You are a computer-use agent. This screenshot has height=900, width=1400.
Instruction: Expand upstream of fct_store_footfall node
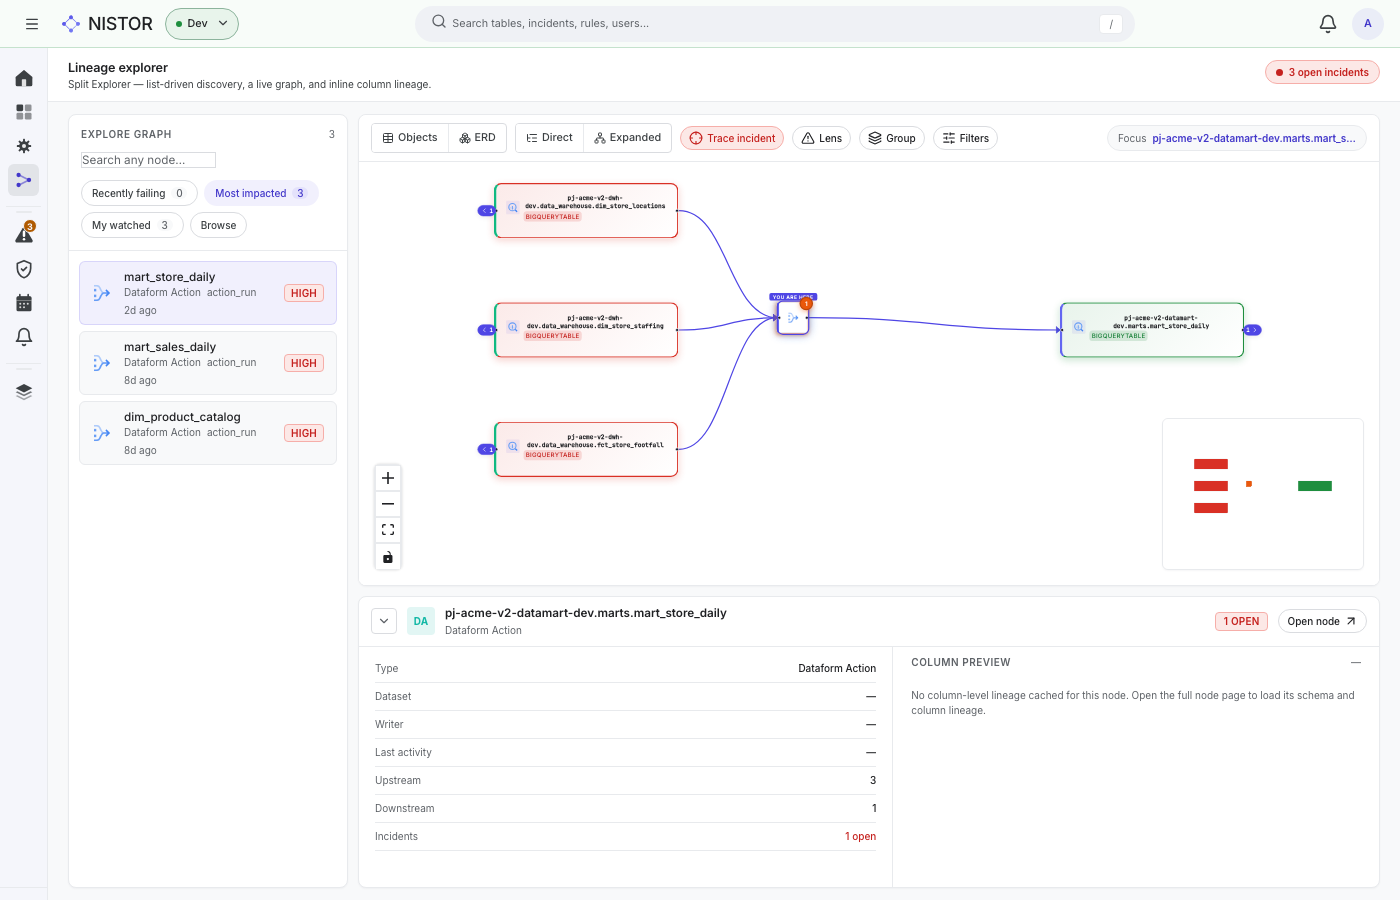coord(486,450)
